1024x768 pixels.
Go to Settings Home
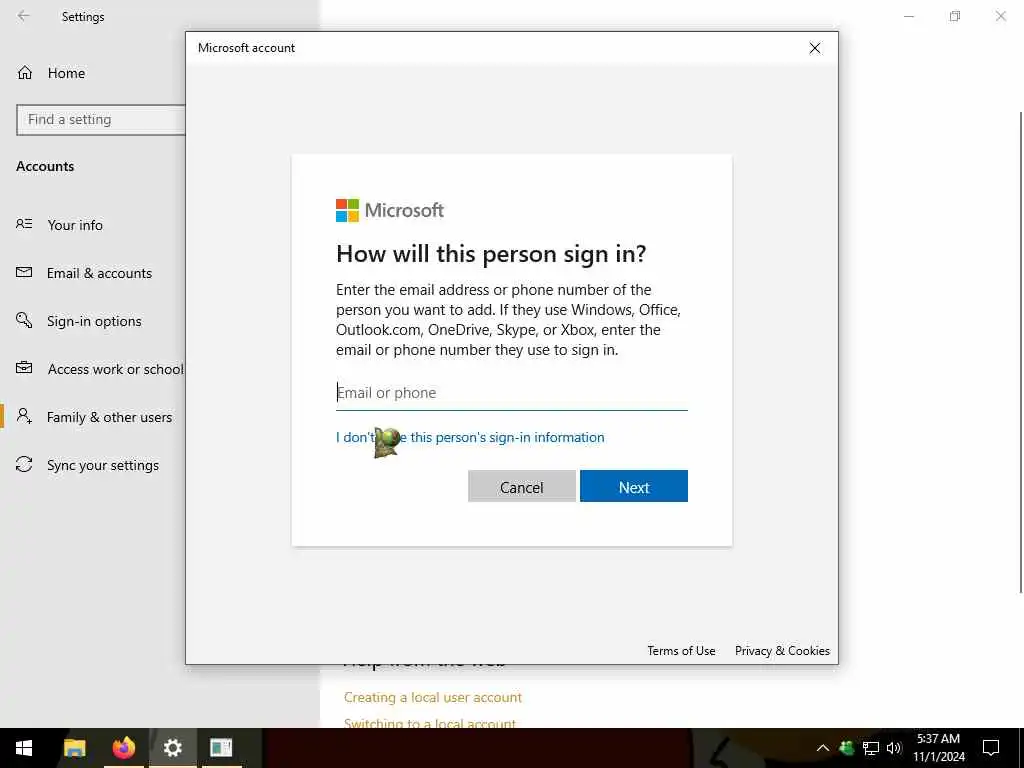coord(66,73)
